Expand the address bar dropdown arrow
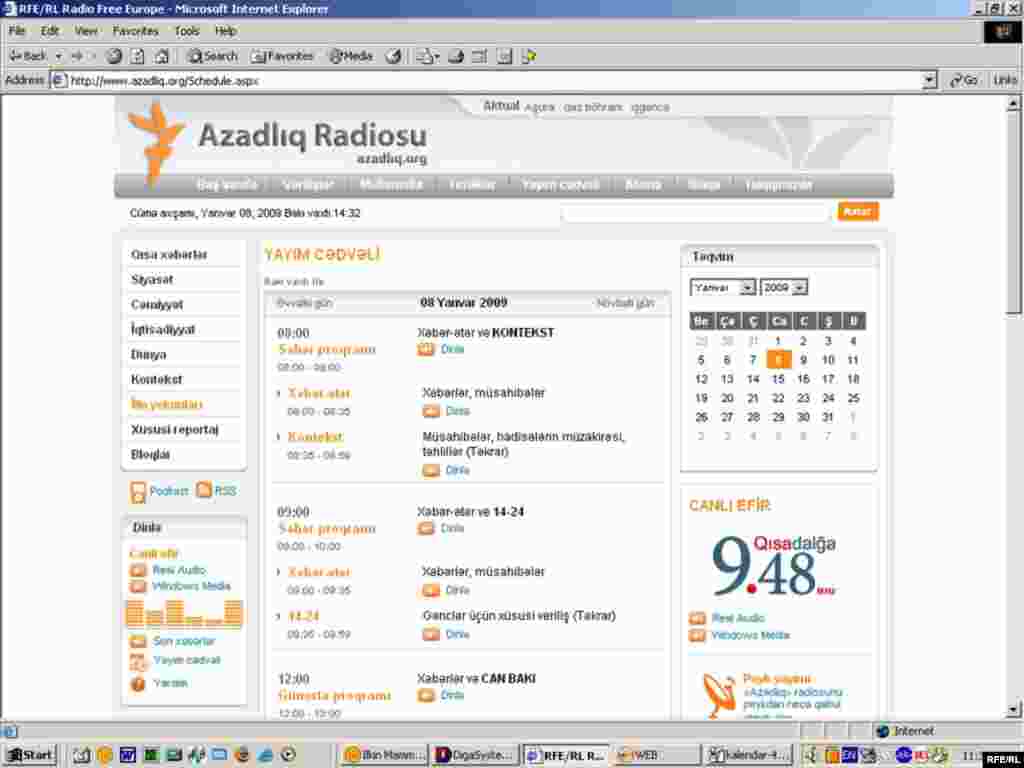 [x=929, y=79]
